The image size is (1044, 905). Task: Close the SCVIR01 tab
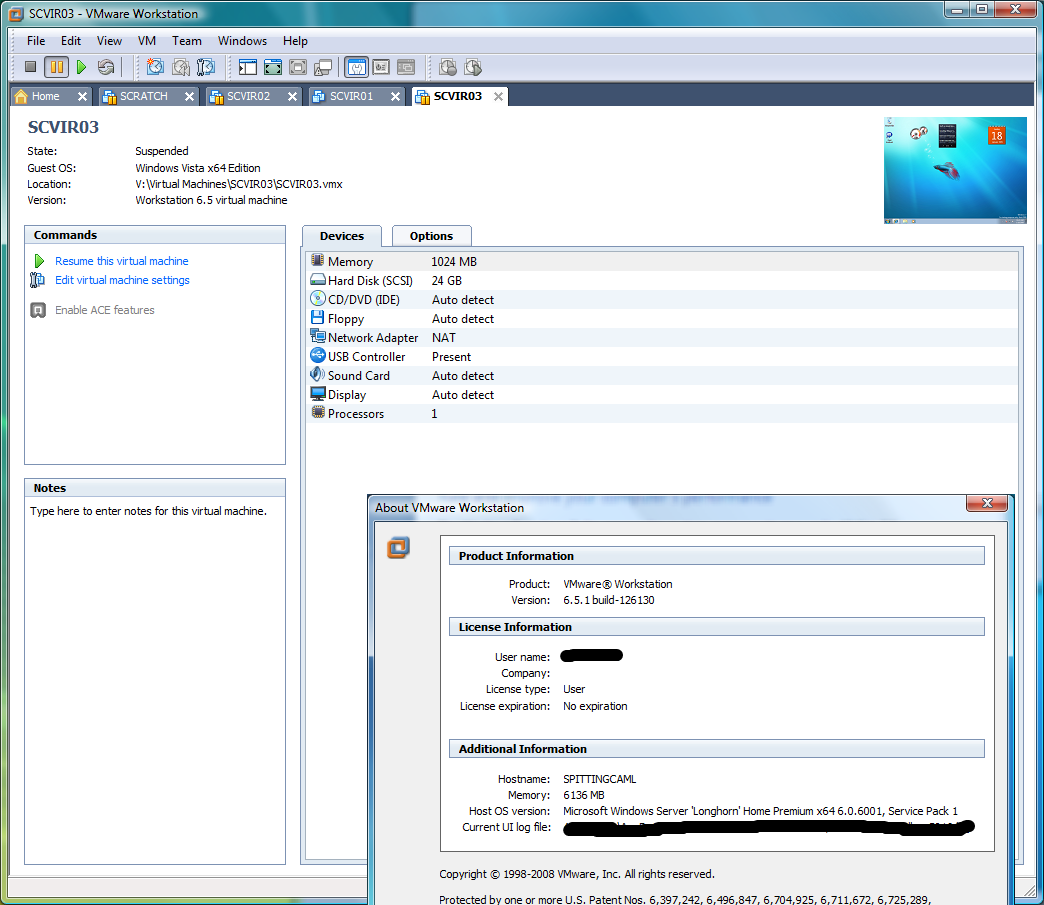pyautogui.click(x=395, y=97)
